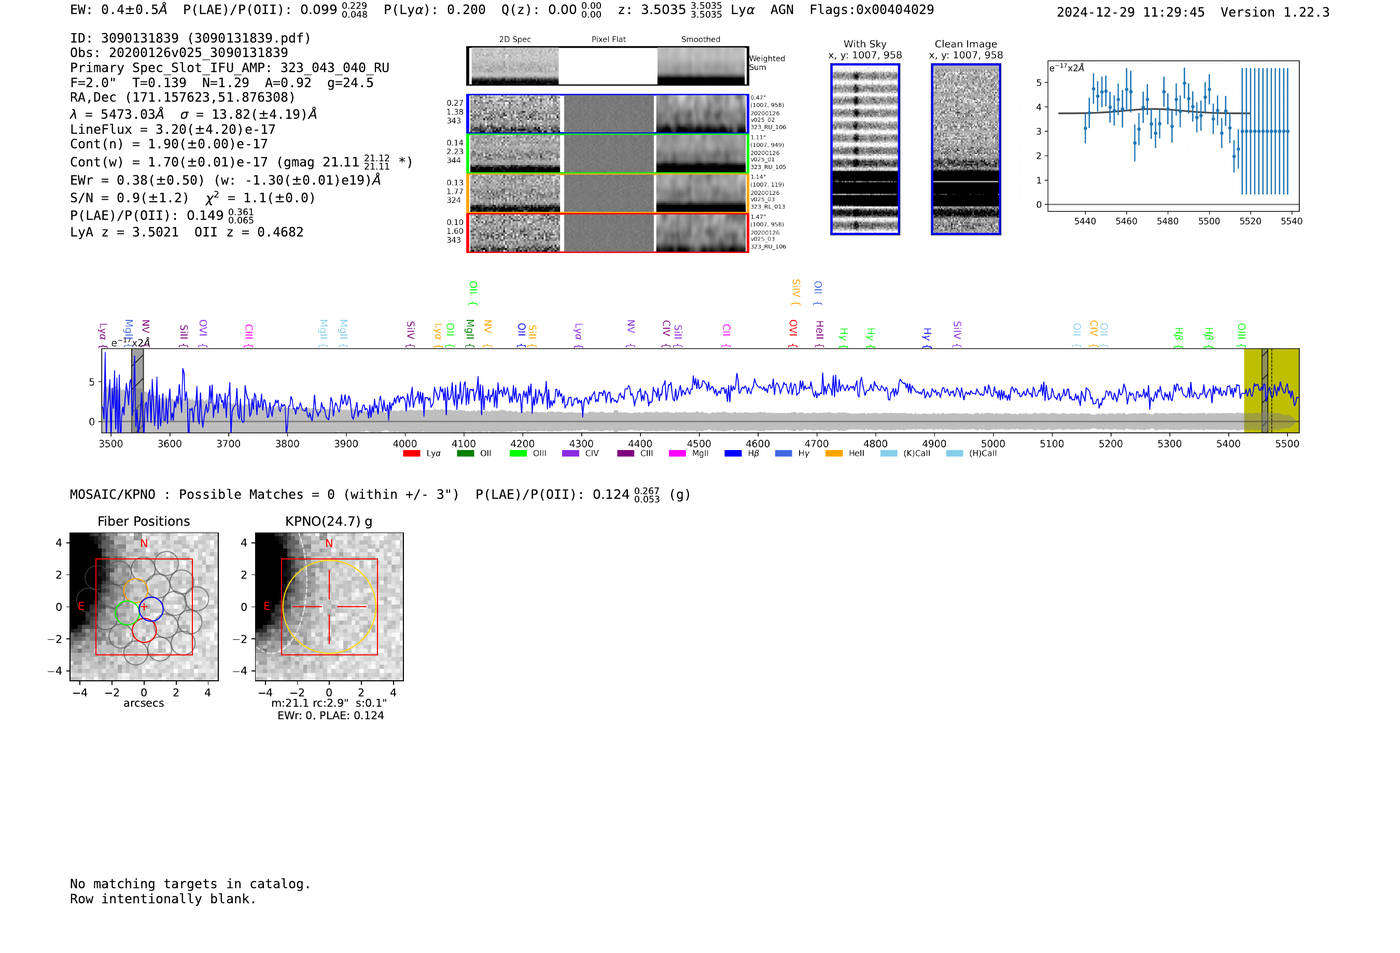Screen dimensions: 1400x953
Task: Click the green fiber circle in Fiber Positions
Action: coord(126,613)
